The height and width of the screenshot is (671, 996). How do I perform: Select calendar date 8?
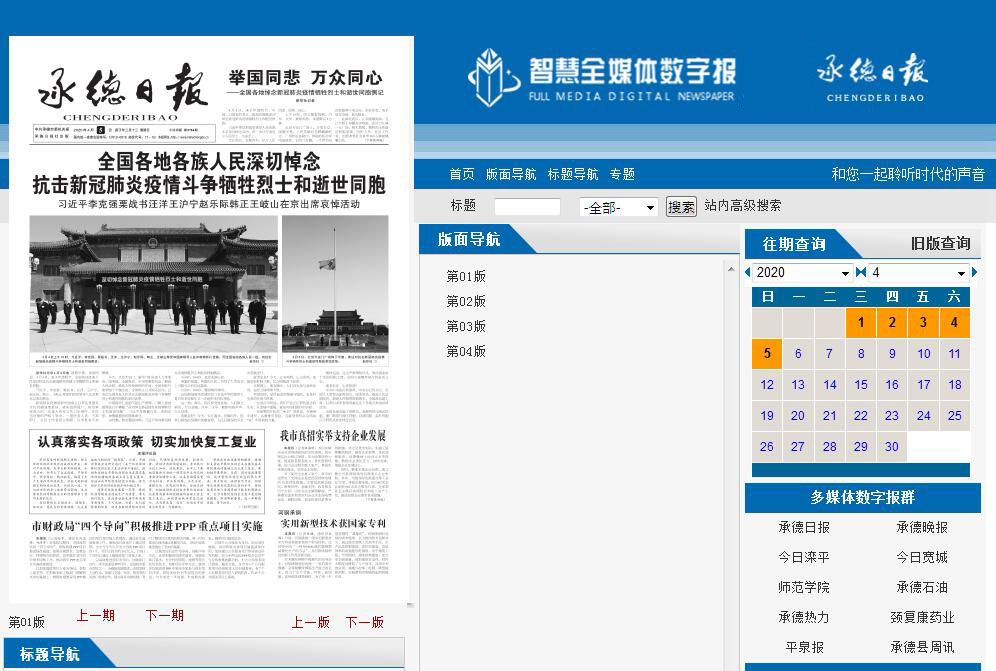tap(861, 354)
